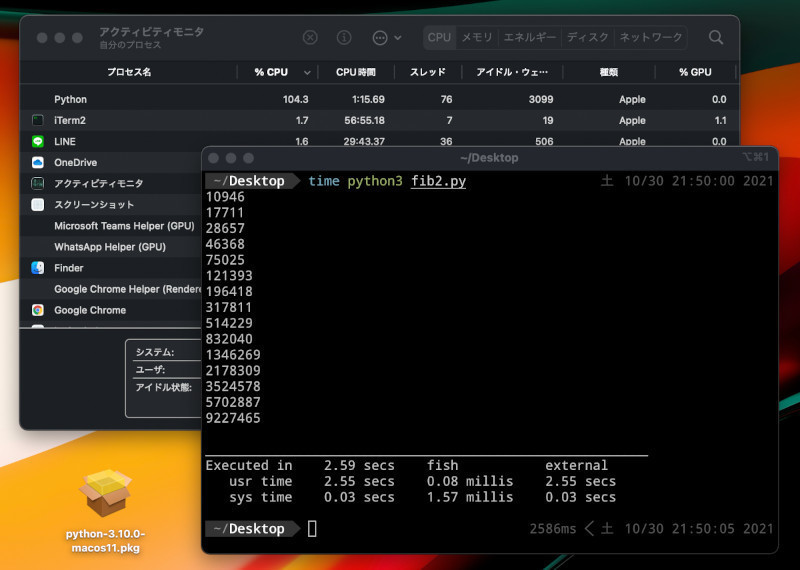This screenshot has height=570, width=800.
Task: Click the iTerm2 process icon
Action: coord(38,120)
